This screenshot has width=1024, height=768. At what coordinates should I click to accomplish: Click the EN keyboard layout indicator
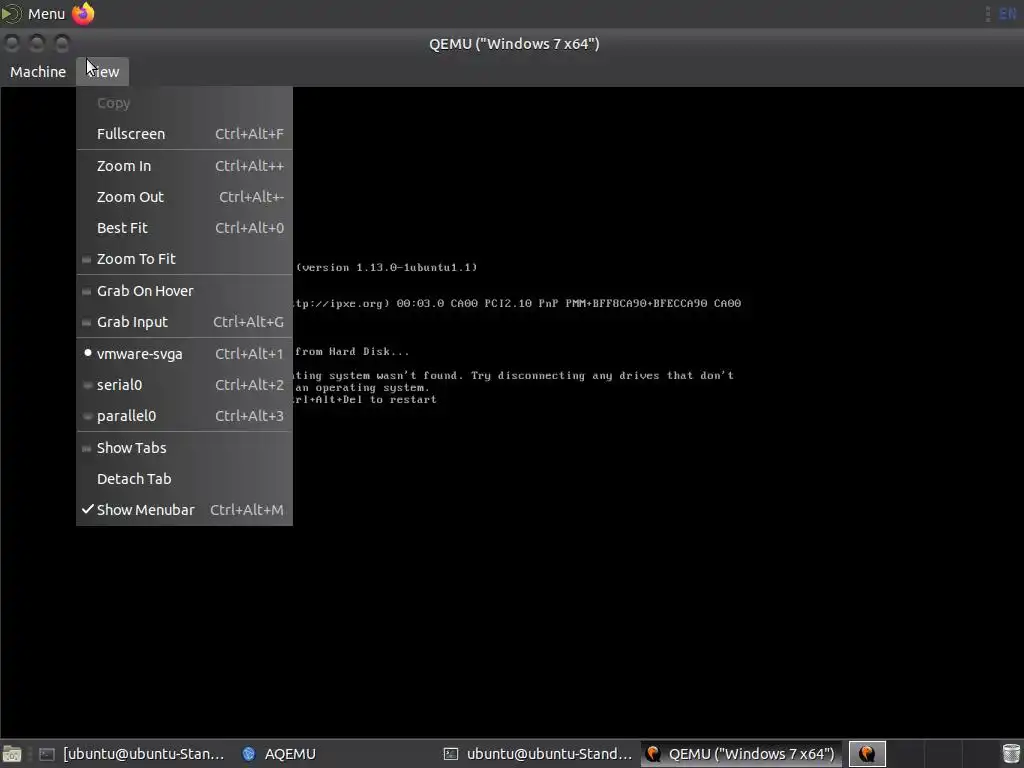pos(1008,14)
